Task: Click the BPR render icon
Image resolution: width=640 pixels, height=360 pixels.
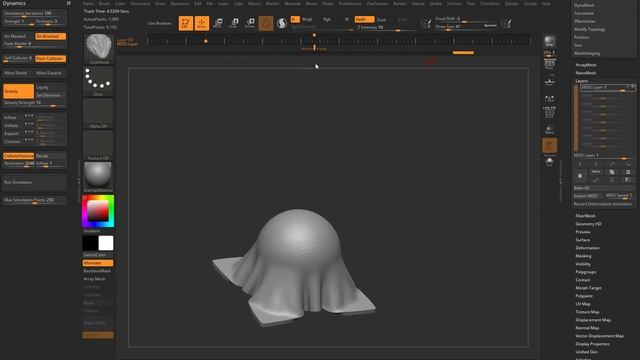Action: [x=549, y=41]
